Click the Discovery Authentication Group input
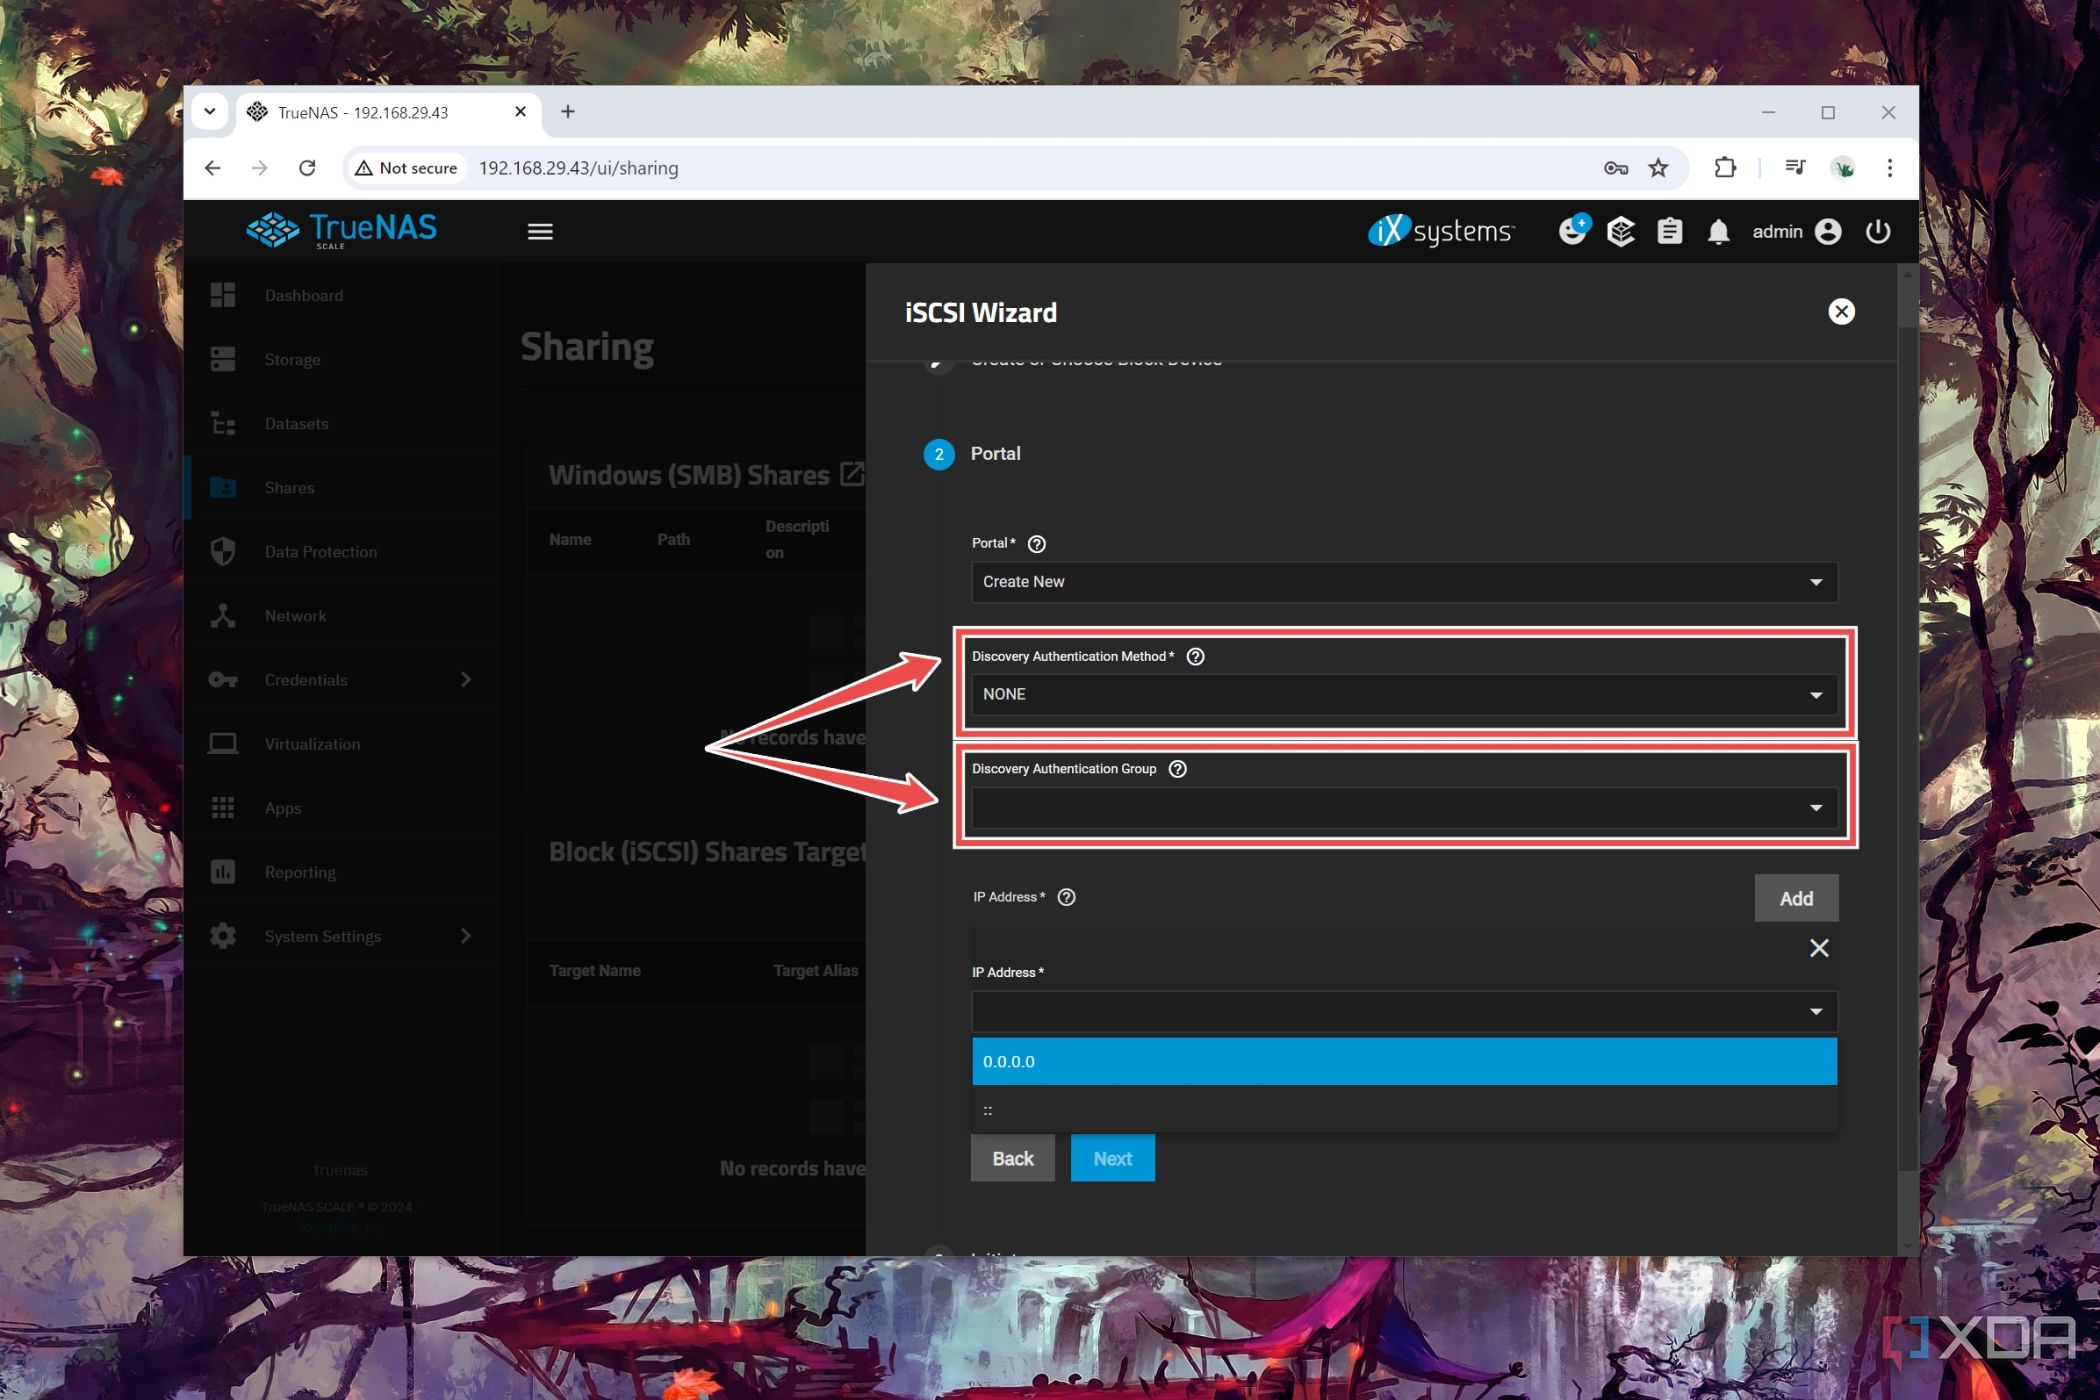 (1402, 806)
